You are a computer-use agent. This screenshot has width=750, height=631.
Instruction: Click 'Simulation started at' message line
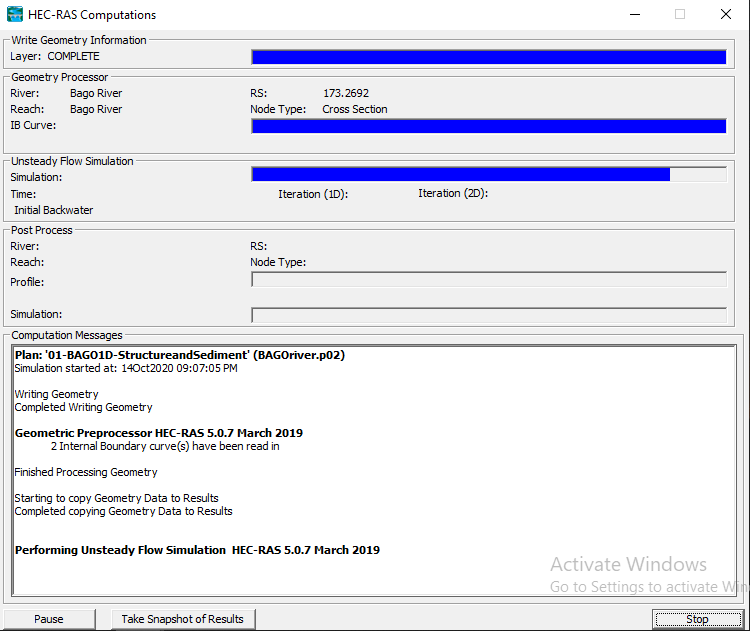126,368
